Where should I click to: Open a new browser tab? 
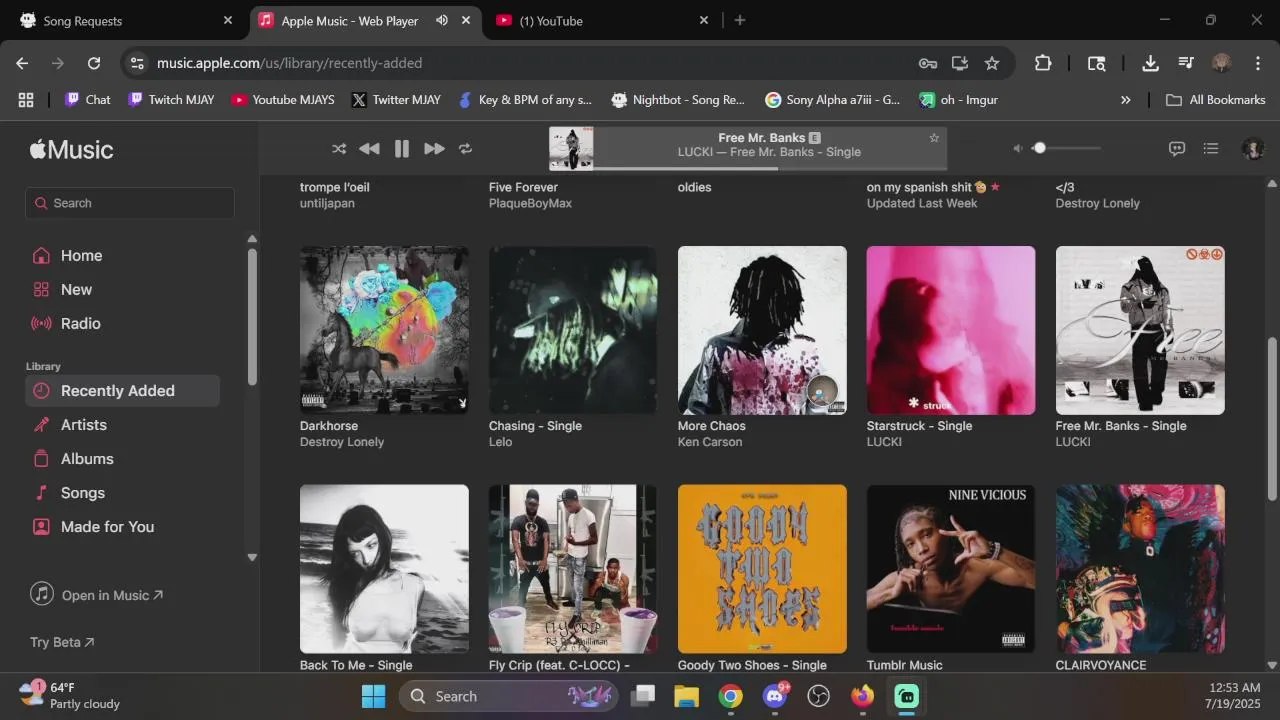click(740, 20)
